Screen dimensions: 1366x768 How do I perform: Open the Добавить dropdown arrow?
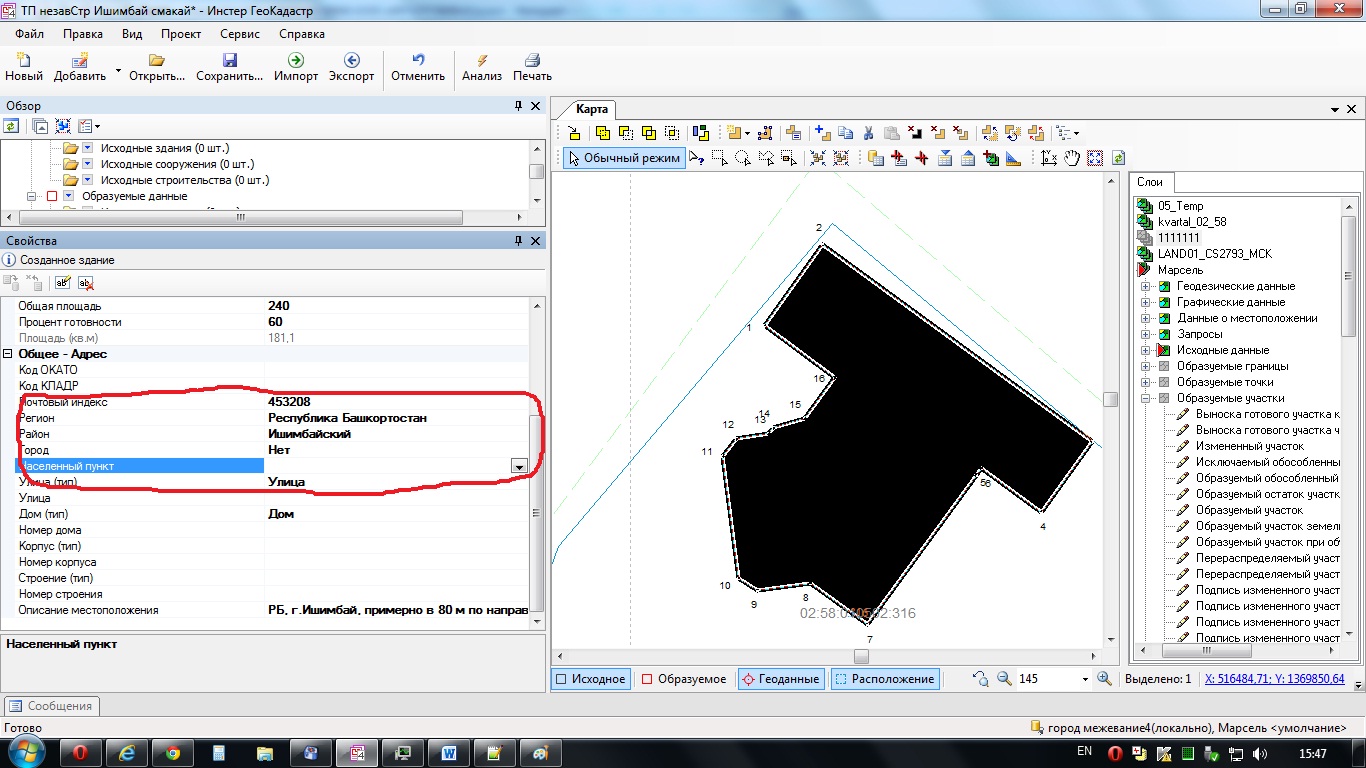tap(118, 70)
